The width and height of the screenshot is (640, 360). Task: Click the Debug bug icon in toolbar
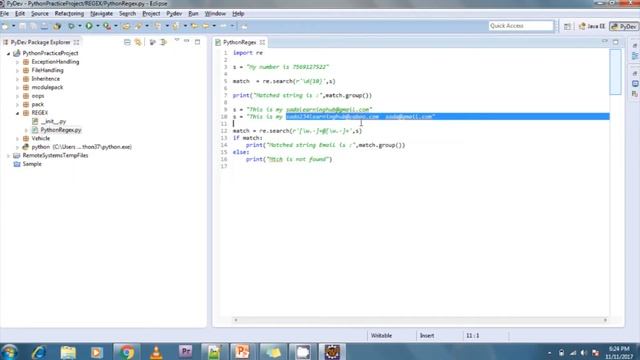tap(71, 26)
